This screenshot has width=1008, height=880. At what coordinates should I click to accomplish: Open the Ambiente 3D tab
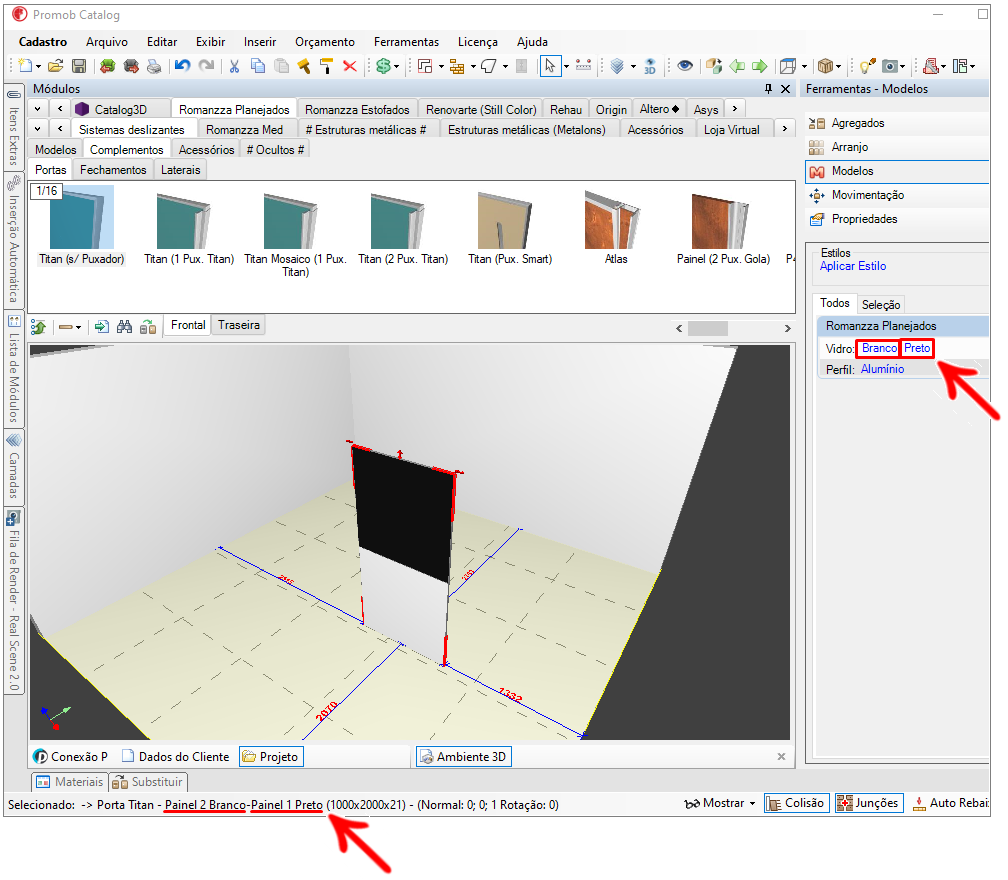click(x=464, y=757)
